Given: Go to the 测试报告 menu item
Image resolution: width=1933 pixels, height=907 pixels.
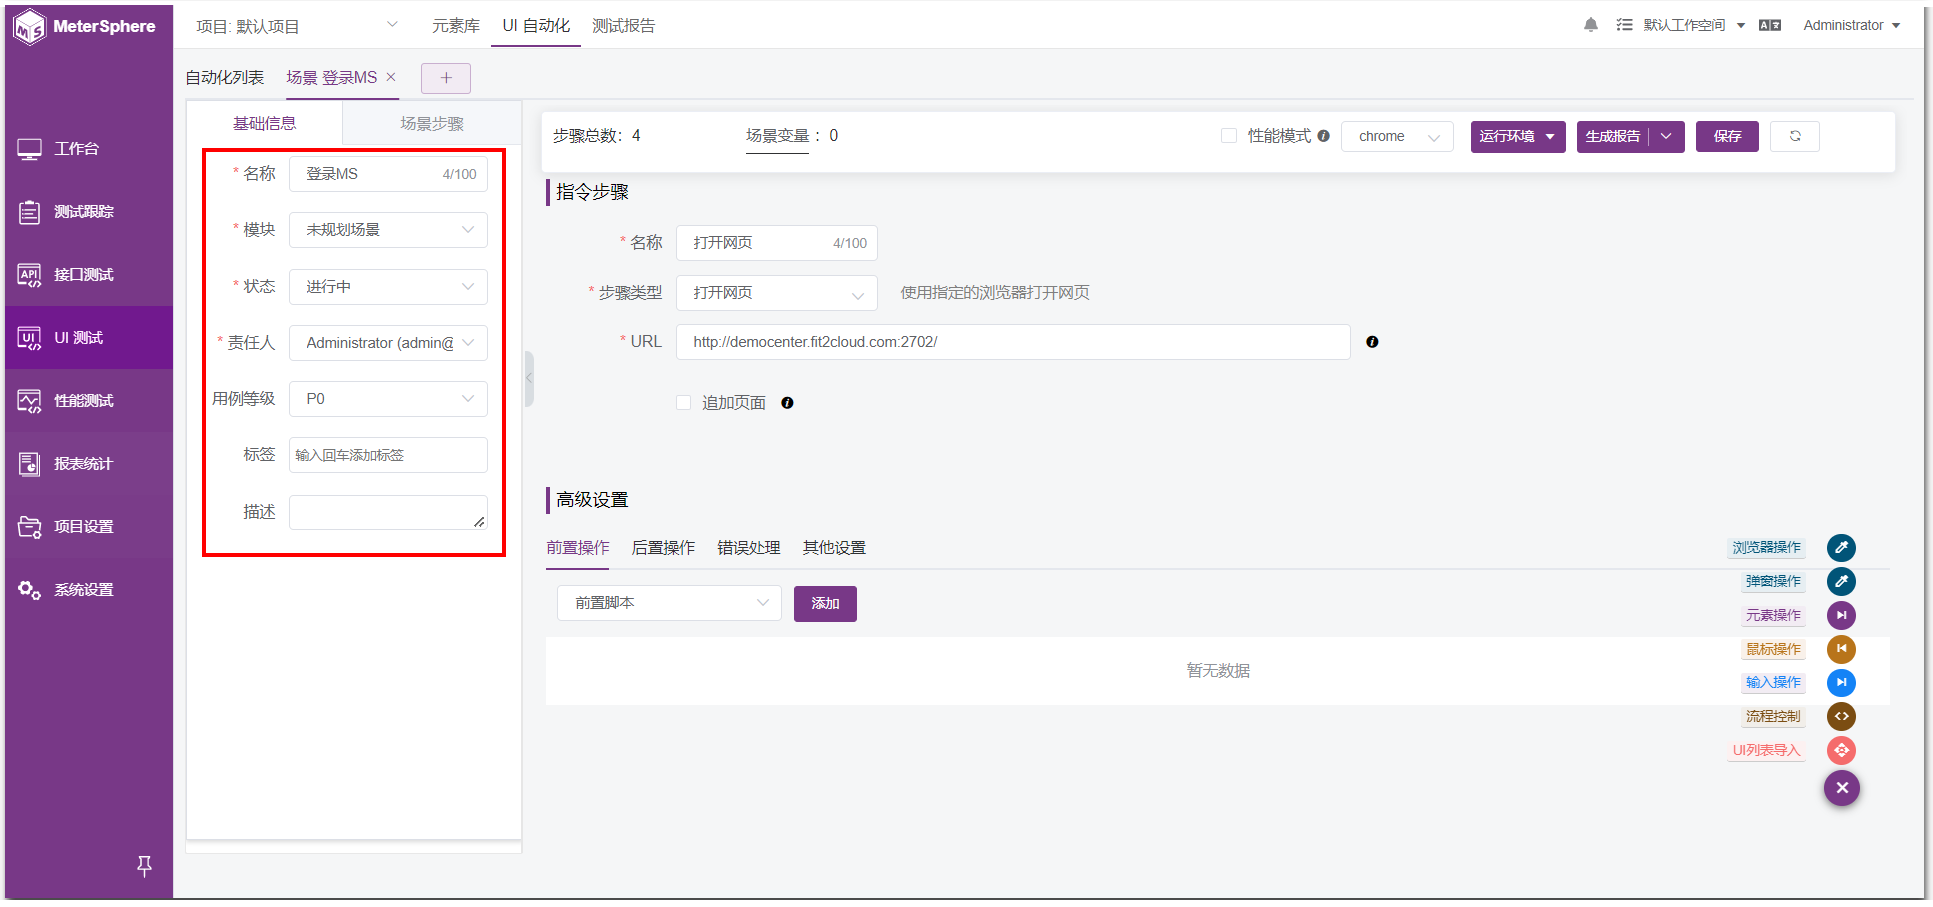Looking at the screenshot, I should point(624,25).
